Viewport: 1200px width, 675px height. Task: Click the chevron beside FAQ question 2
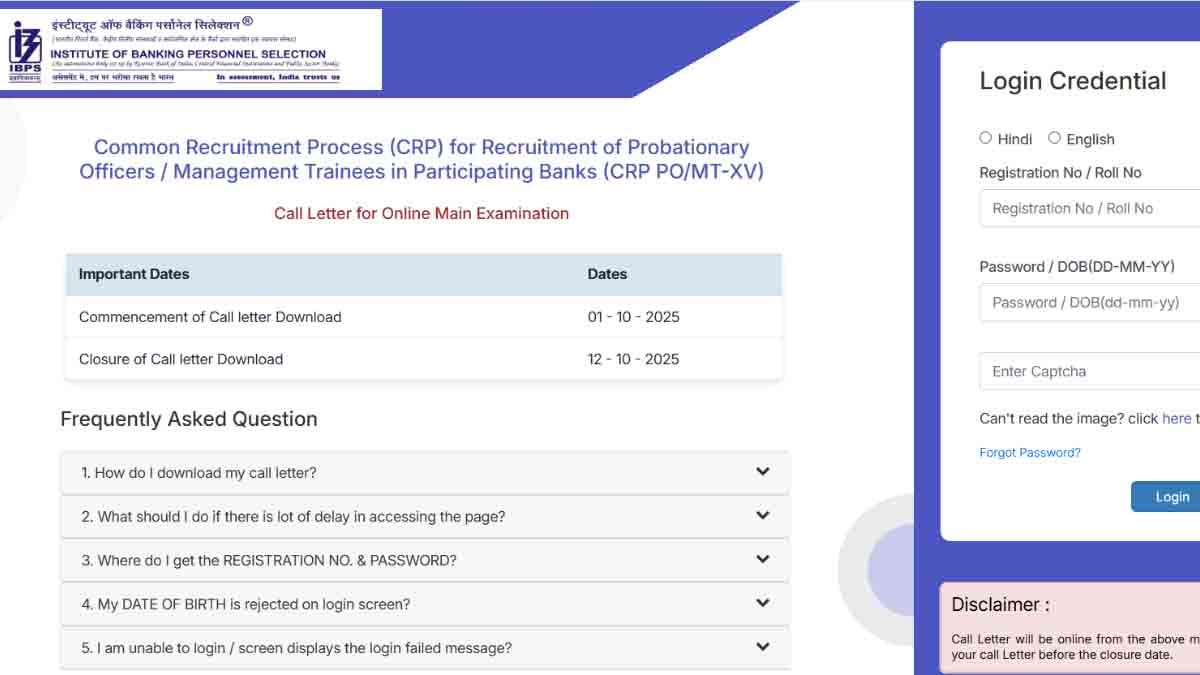click(762, 515)
